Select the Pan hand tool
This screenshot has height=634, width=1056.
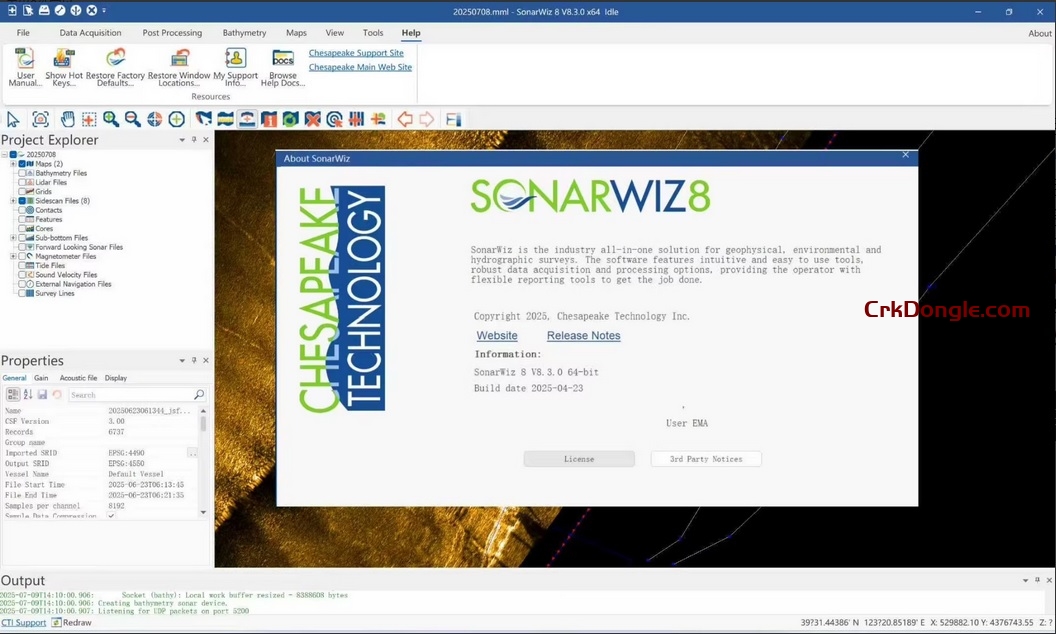(x=67, y=119)
